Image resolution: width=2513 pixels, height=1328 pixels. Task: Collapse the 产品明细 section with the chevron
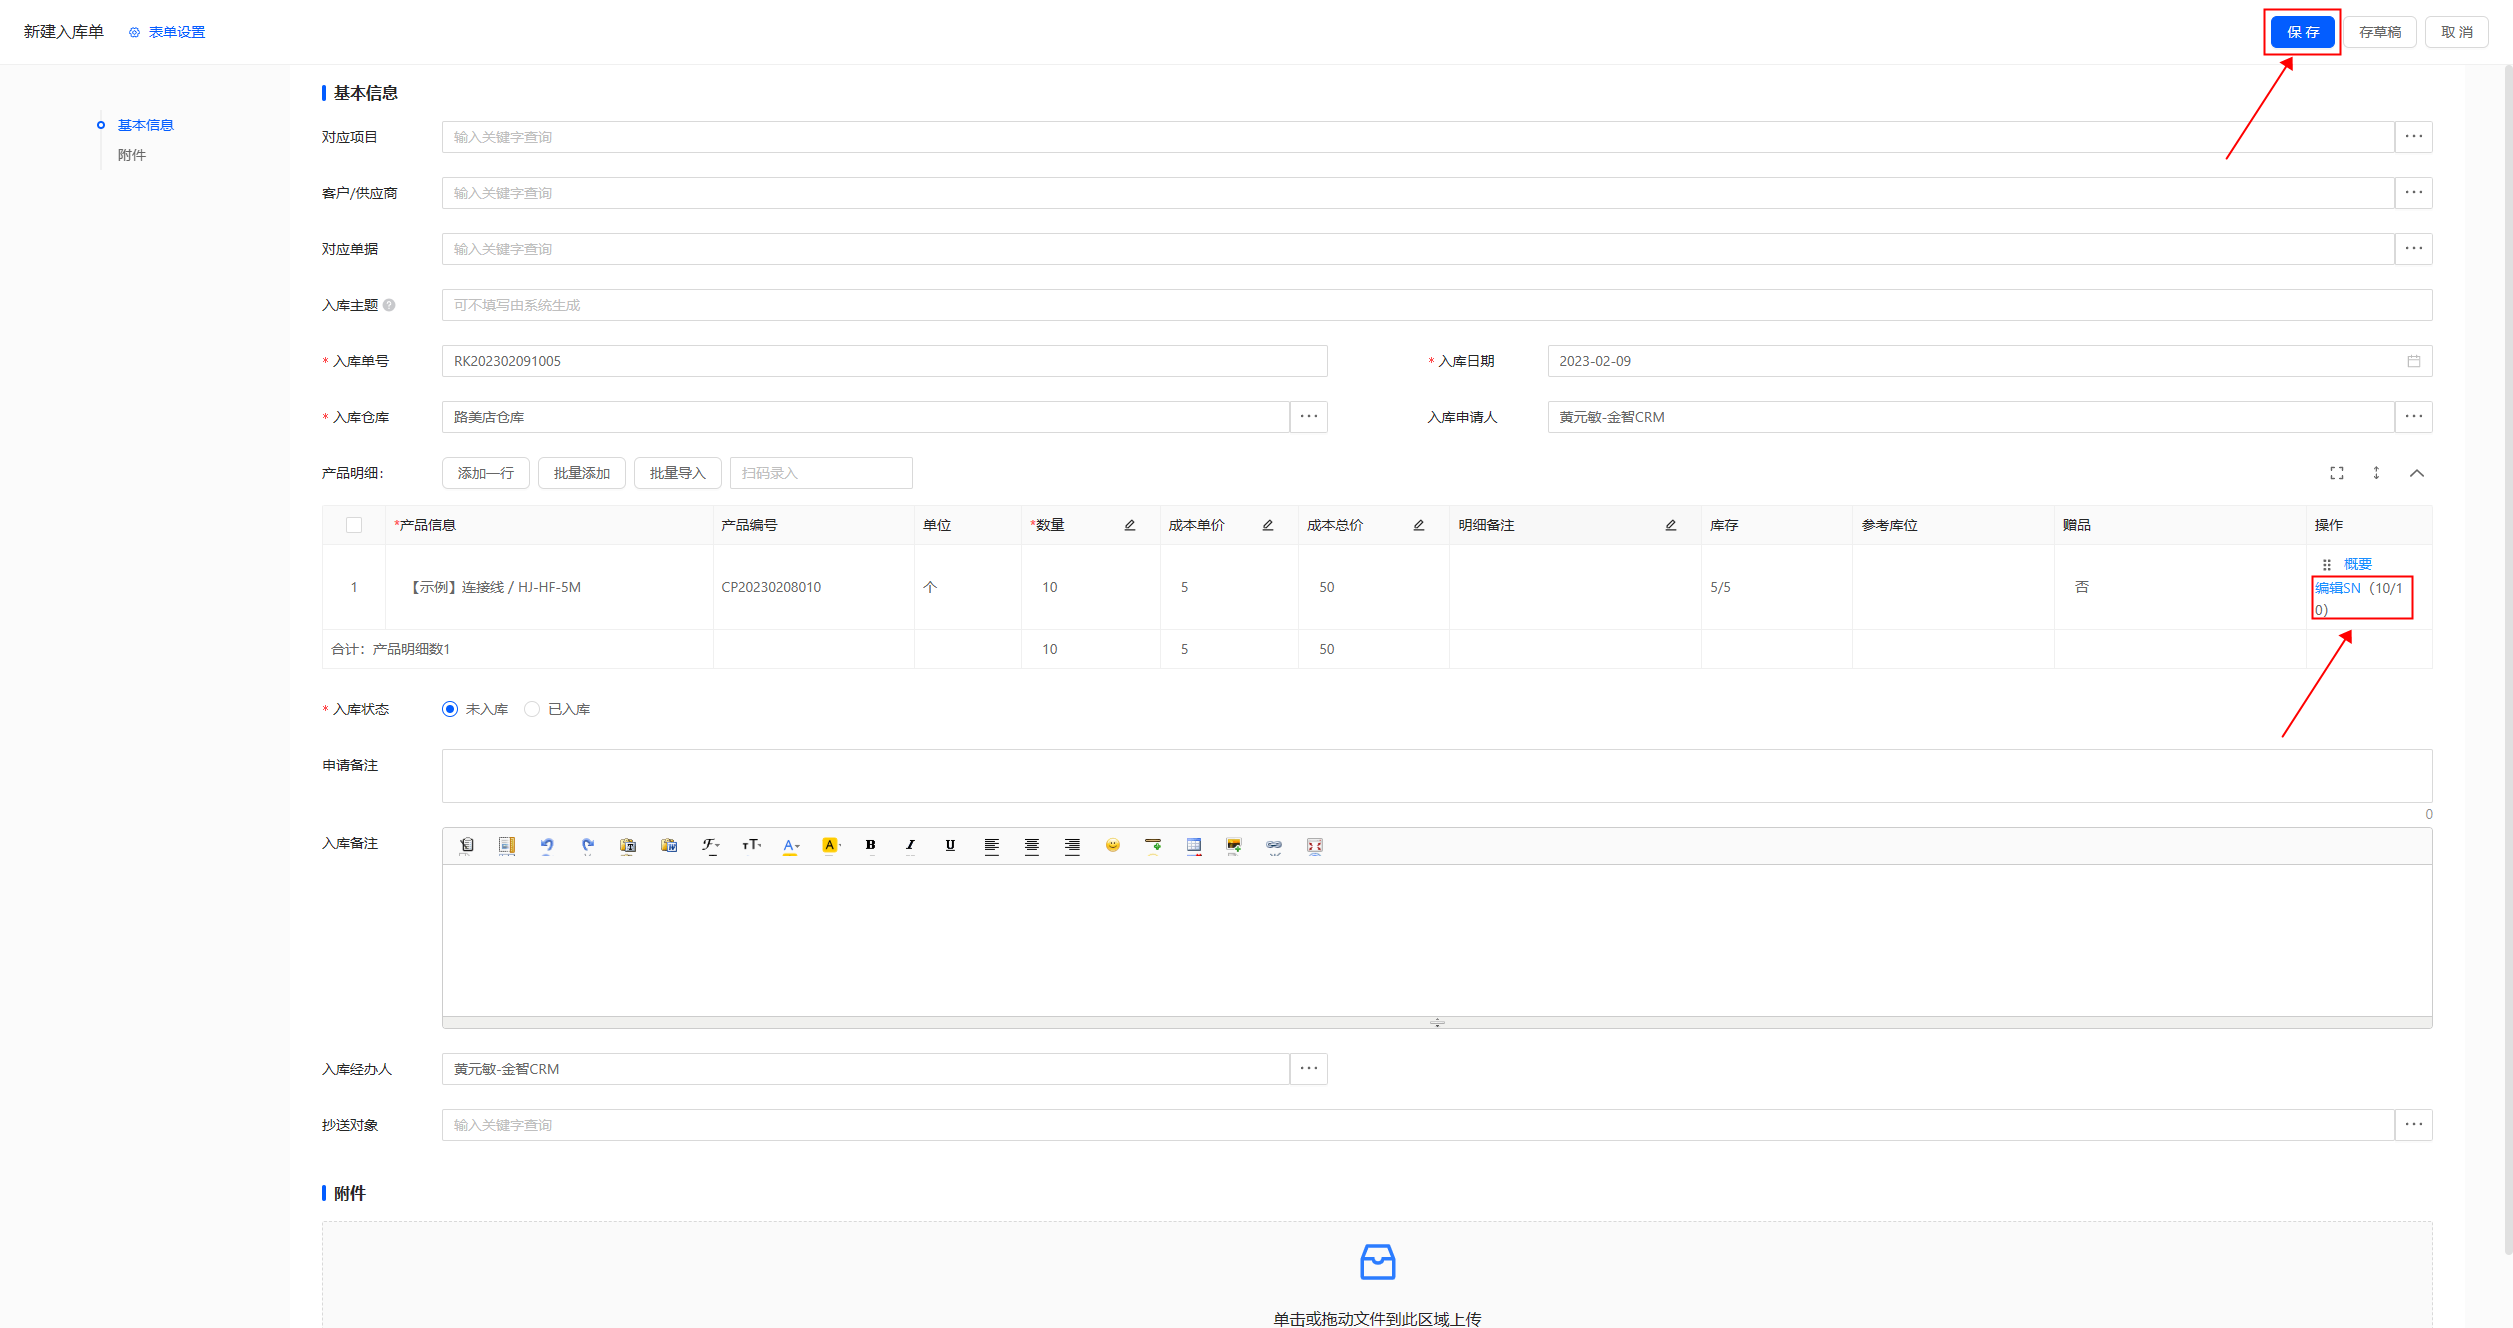coord(2416,473)
